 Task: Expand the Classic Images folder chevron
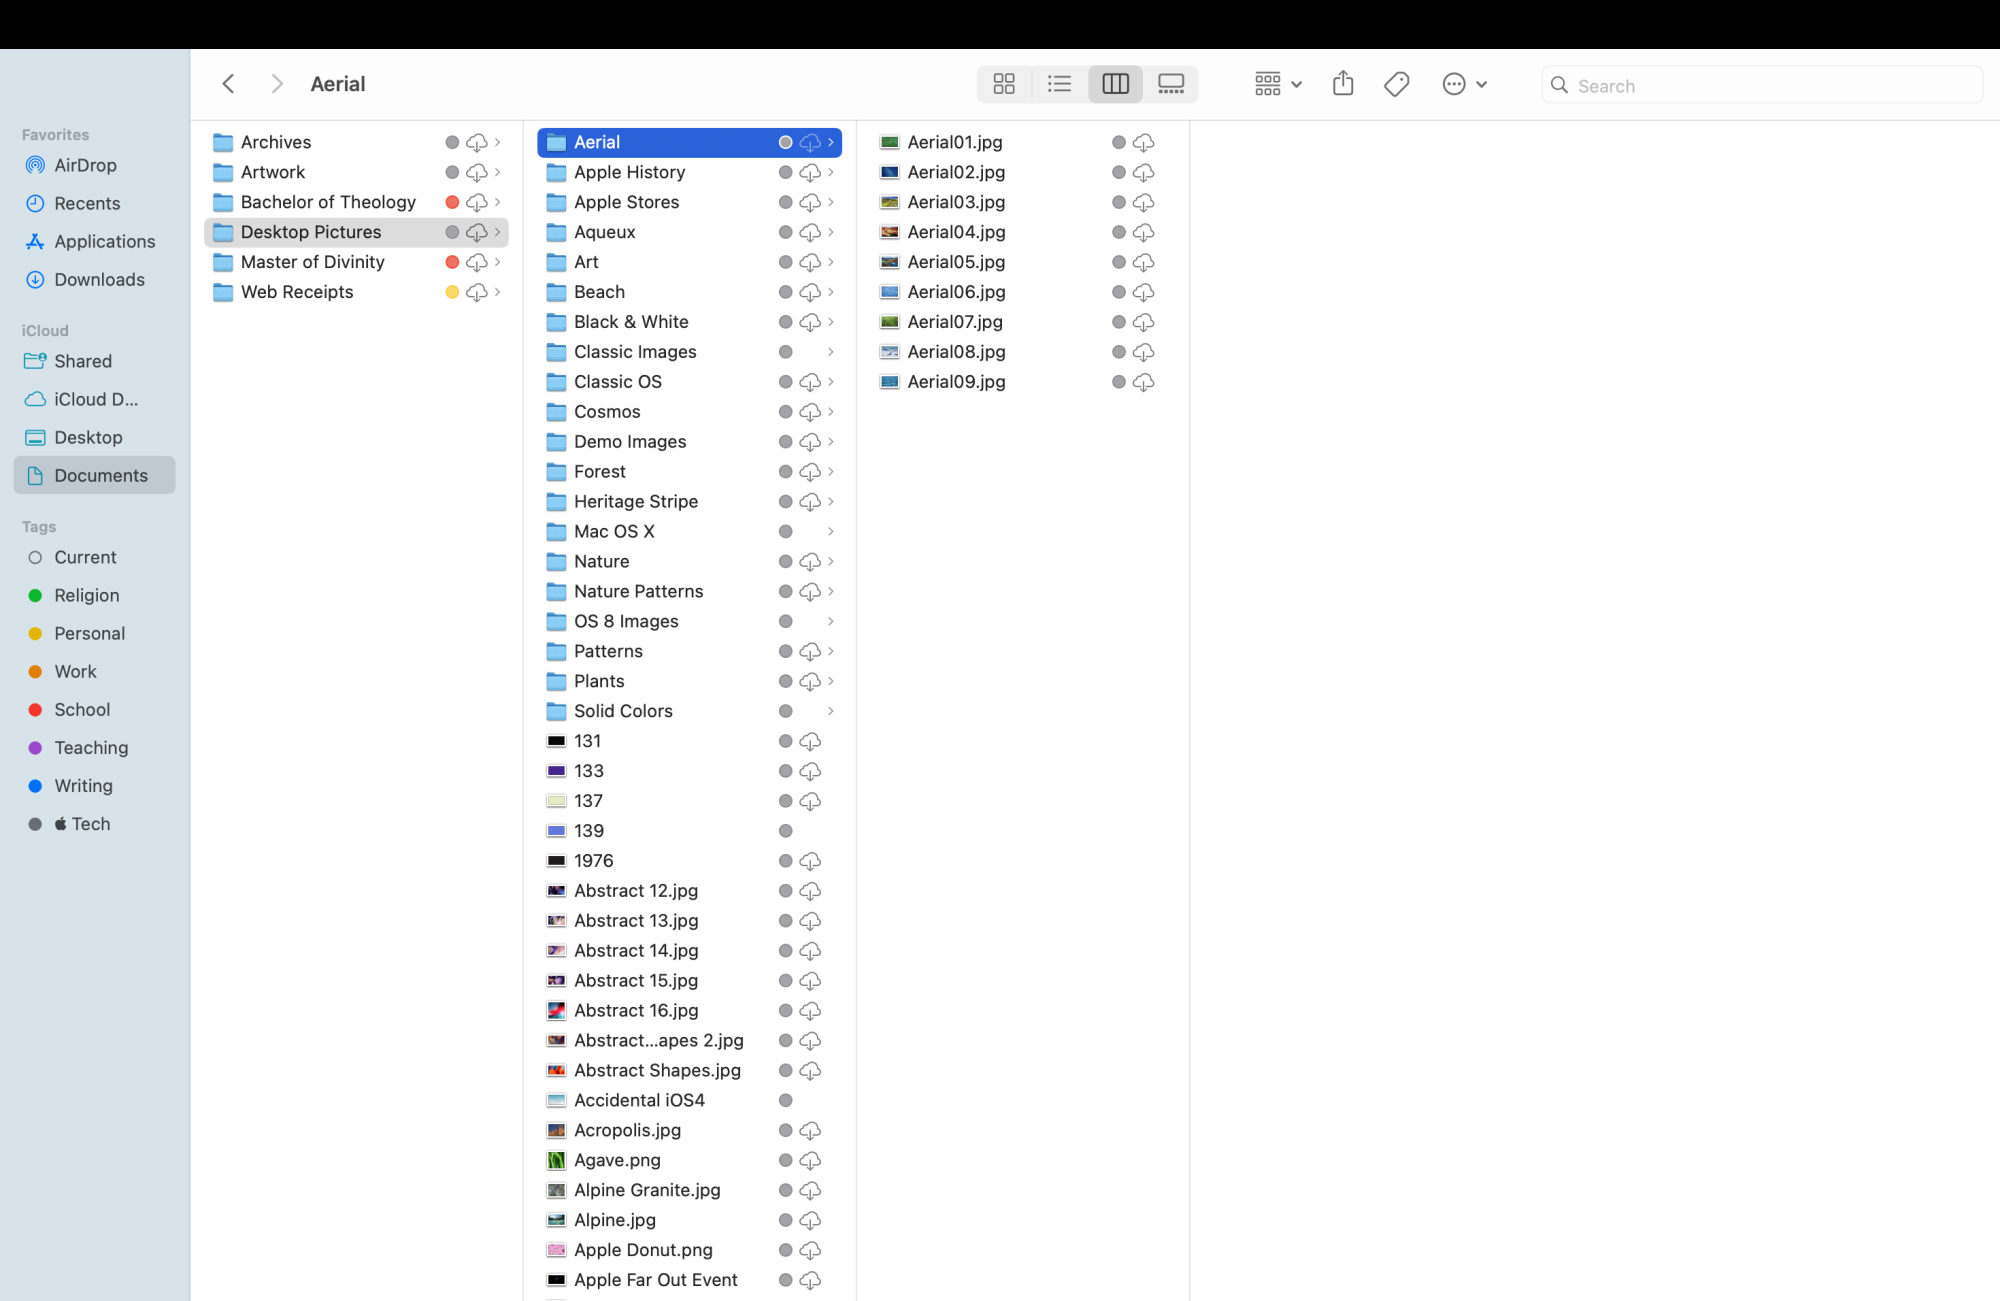(830, 352)
